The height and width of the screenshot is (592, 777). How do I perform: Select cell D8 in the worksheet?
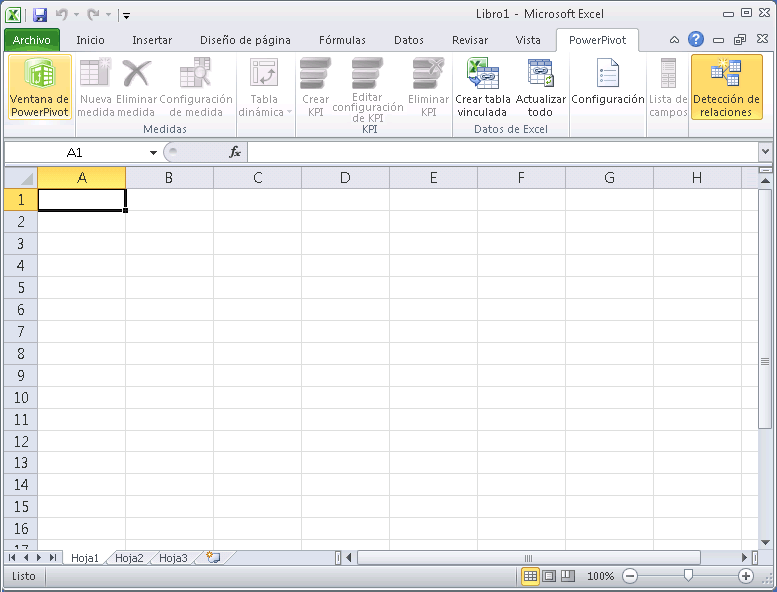[x=345, y=353]
